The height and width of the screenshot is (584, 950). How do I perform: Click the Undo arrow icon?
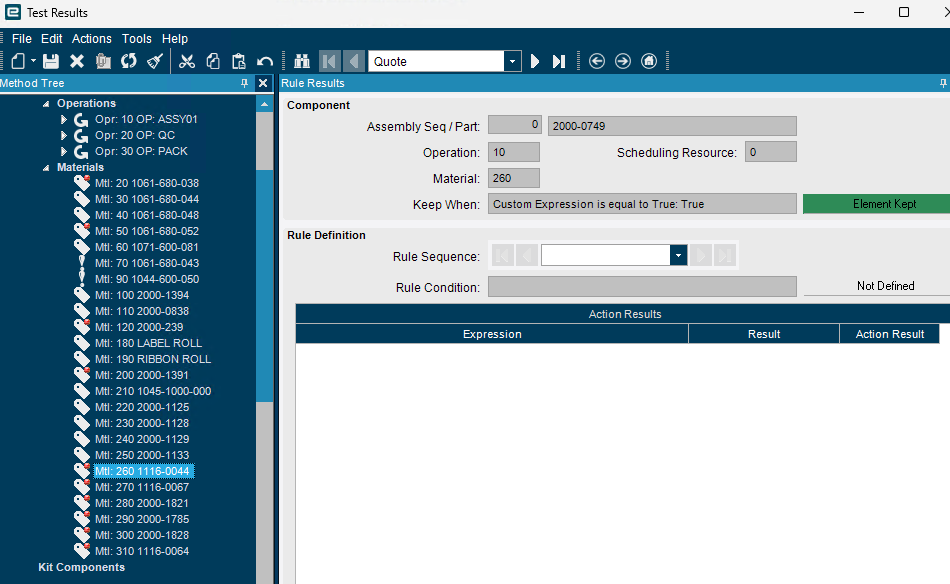265,61
